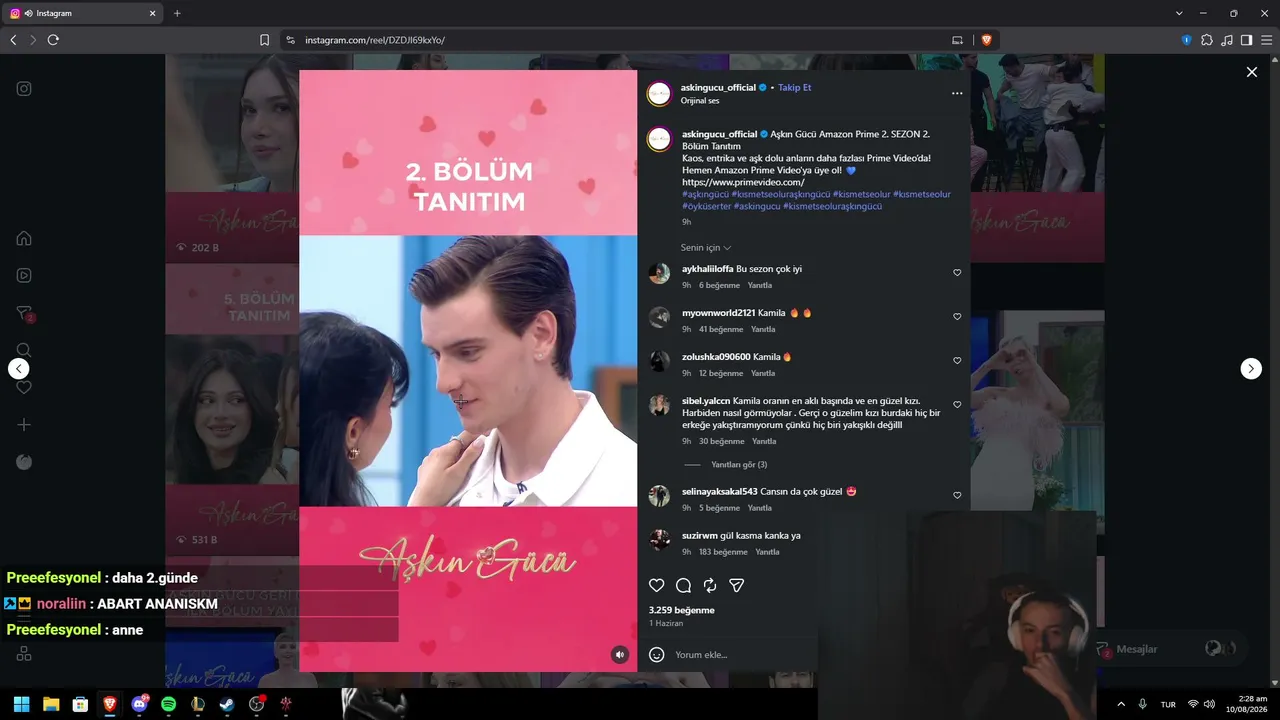
Task: Open the primevideo.com link in caption
Action: [743, 182]
